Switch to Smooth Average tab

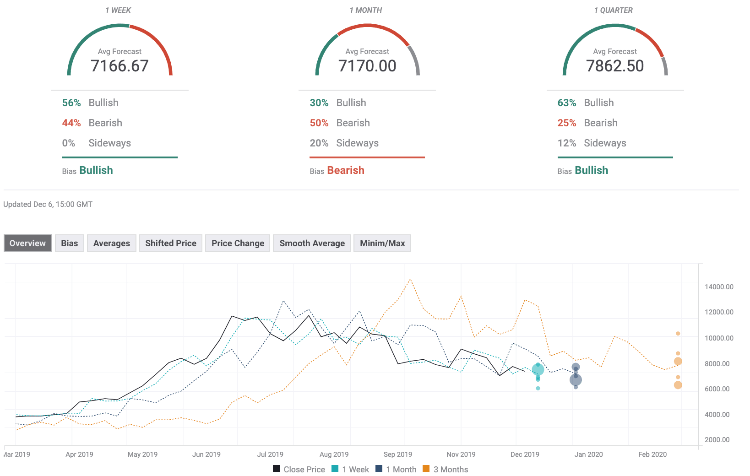pos(311,243)
